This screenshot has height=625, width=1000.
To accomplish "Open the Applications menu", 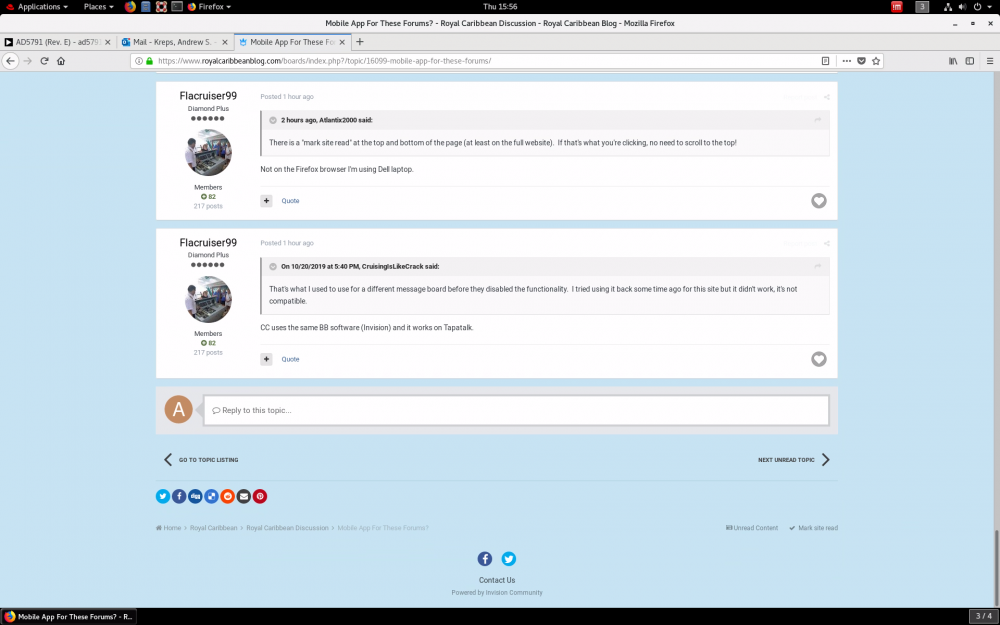I will [36, 6].
